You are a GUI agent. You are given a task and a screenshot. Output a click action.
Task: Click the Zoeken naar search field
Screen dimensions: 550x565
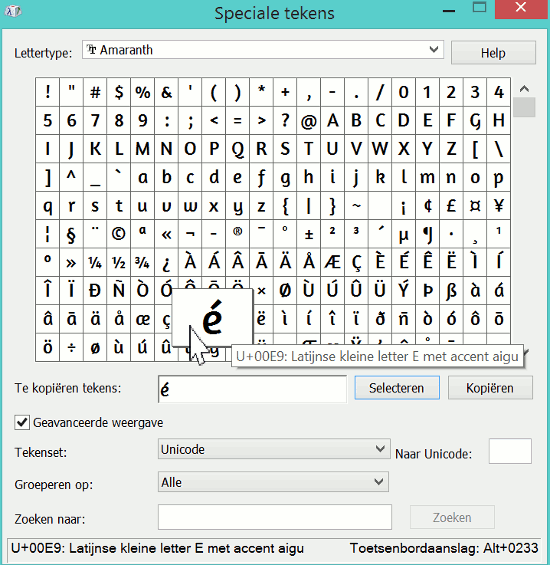(x=275, y=517)
